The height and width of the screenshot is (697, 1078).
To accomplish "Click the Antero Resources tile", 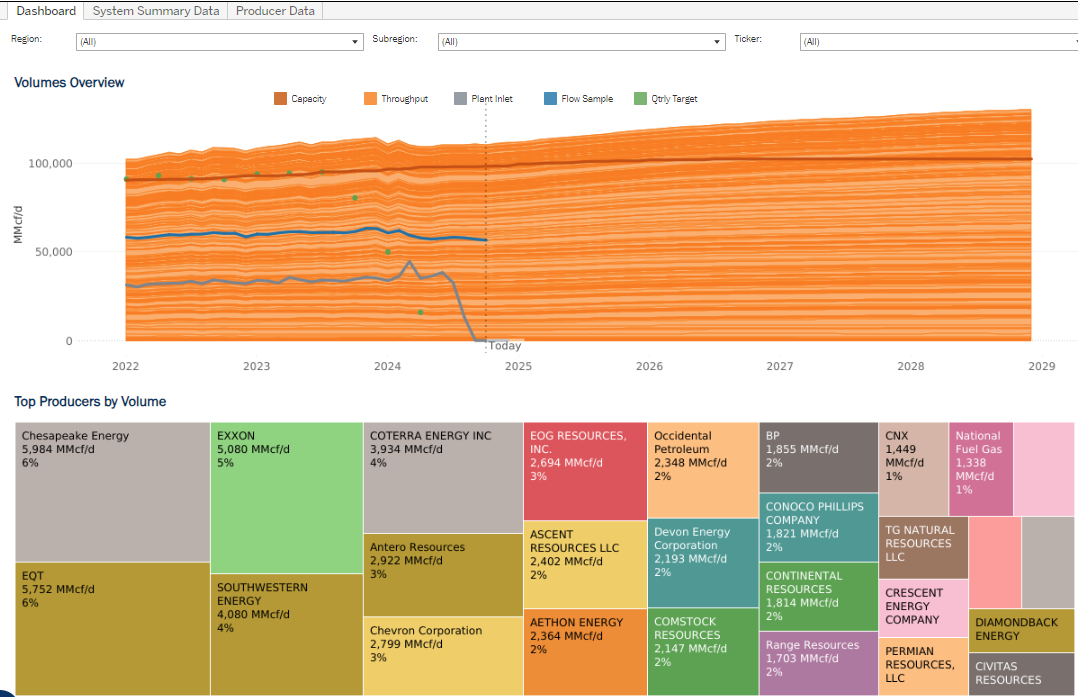I will [x=443, y=575].
